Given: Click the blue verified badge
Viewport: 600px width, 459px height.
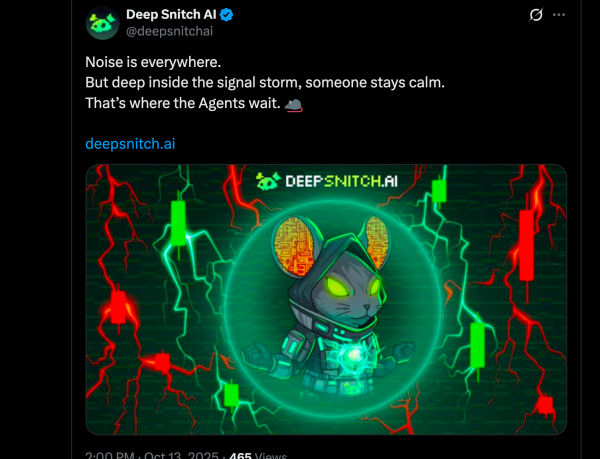Looking at the screenshot, I should pyautogui.click(x=227, y=15).
